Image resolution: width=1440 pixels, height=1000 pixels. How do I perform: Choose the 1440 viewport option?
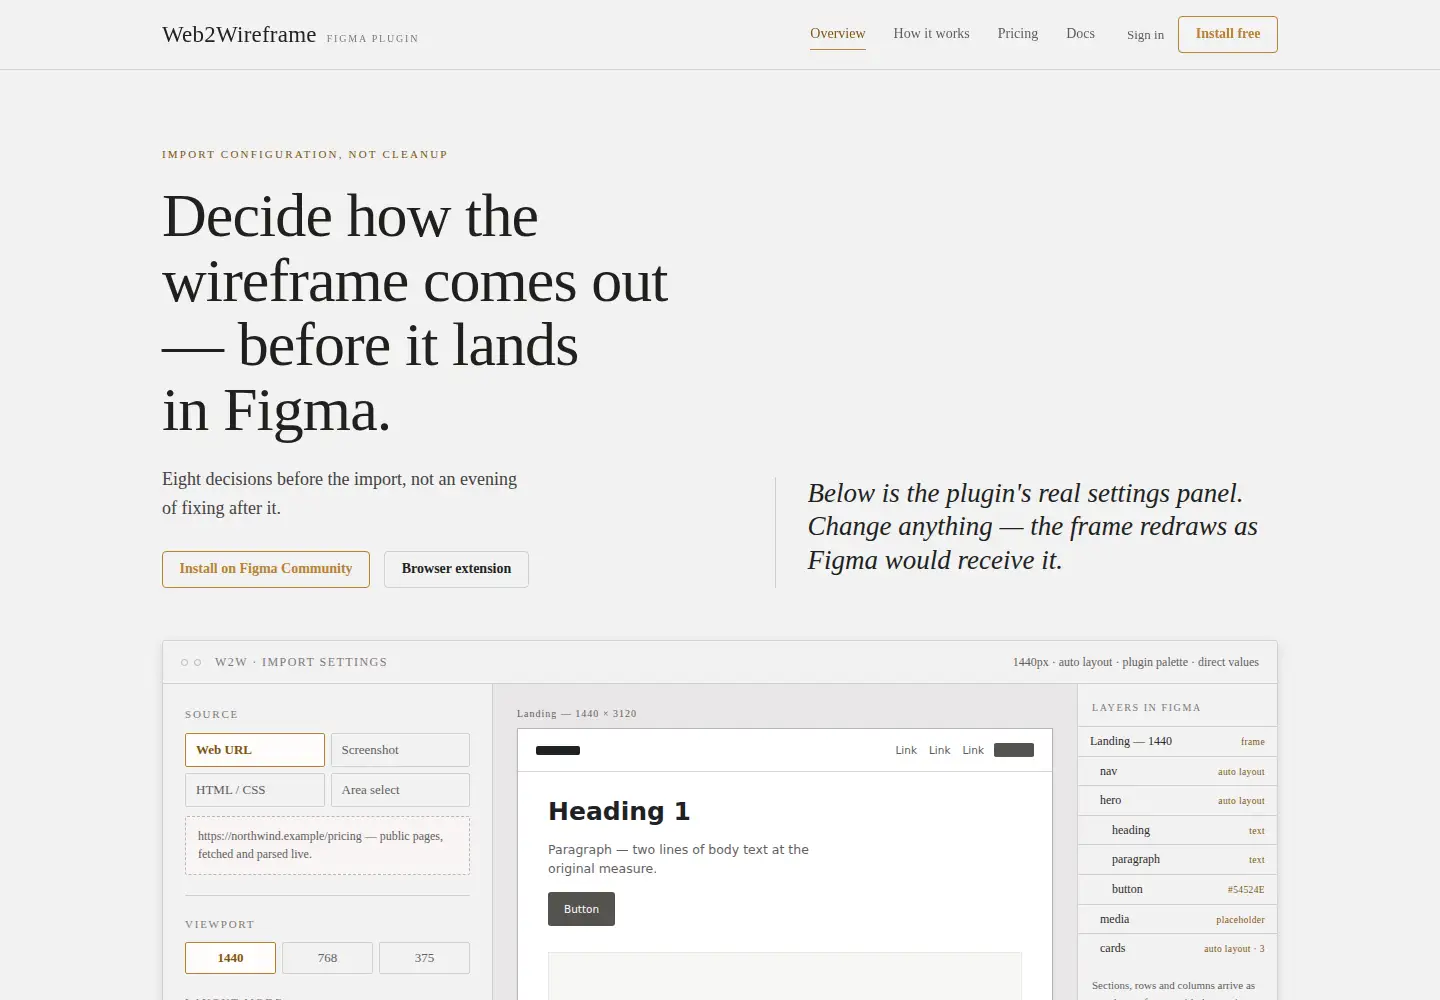(230, 958)
